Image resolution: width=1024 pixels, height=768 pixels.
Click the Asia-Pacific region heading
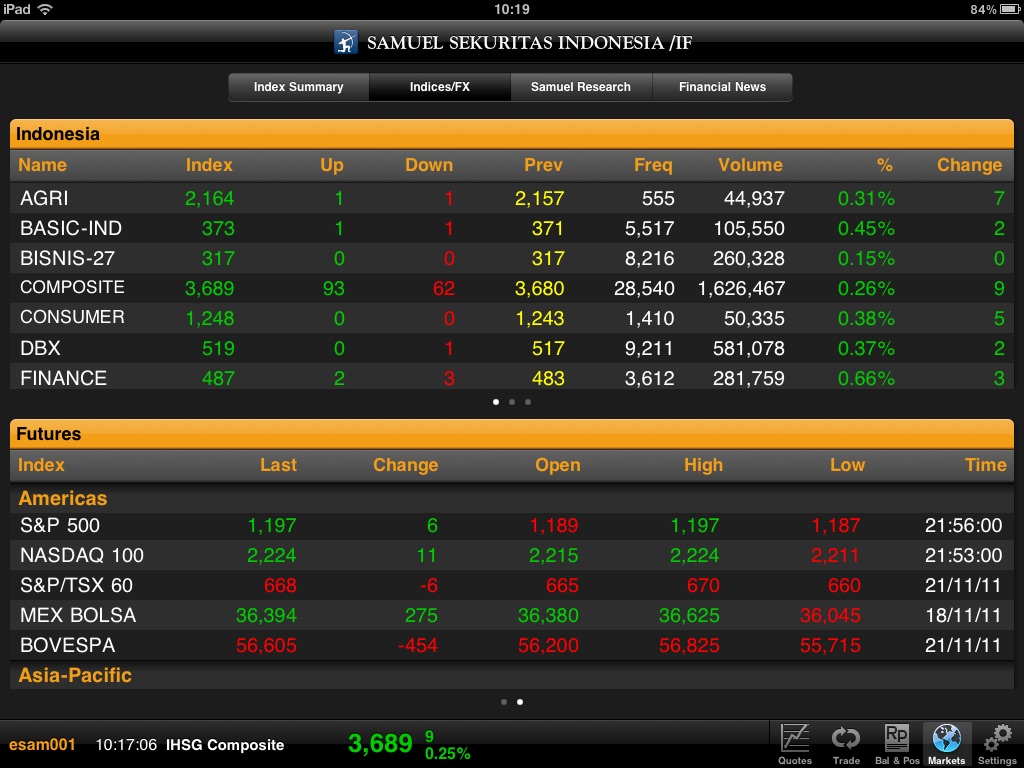[x=75, y=675]
